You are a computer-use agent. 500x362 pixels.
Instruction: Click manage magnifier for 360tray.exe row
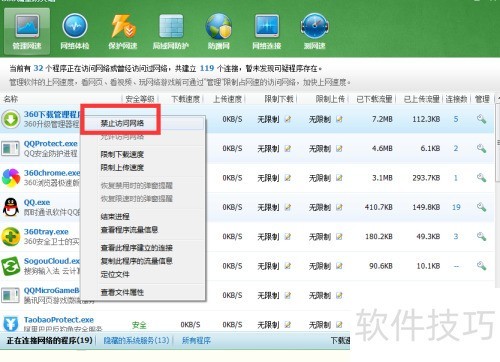pyautogui.click(x=481, y=236)
